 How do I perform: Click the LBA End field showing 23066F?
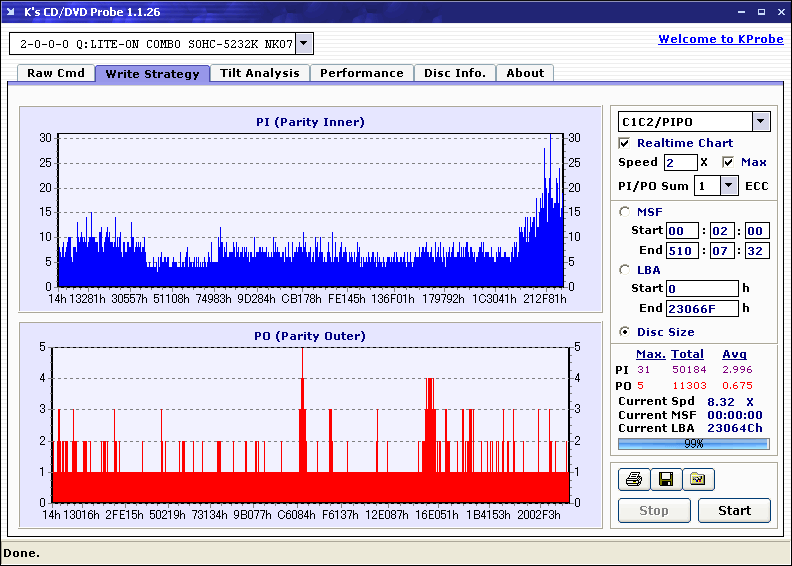coord(702,308)
